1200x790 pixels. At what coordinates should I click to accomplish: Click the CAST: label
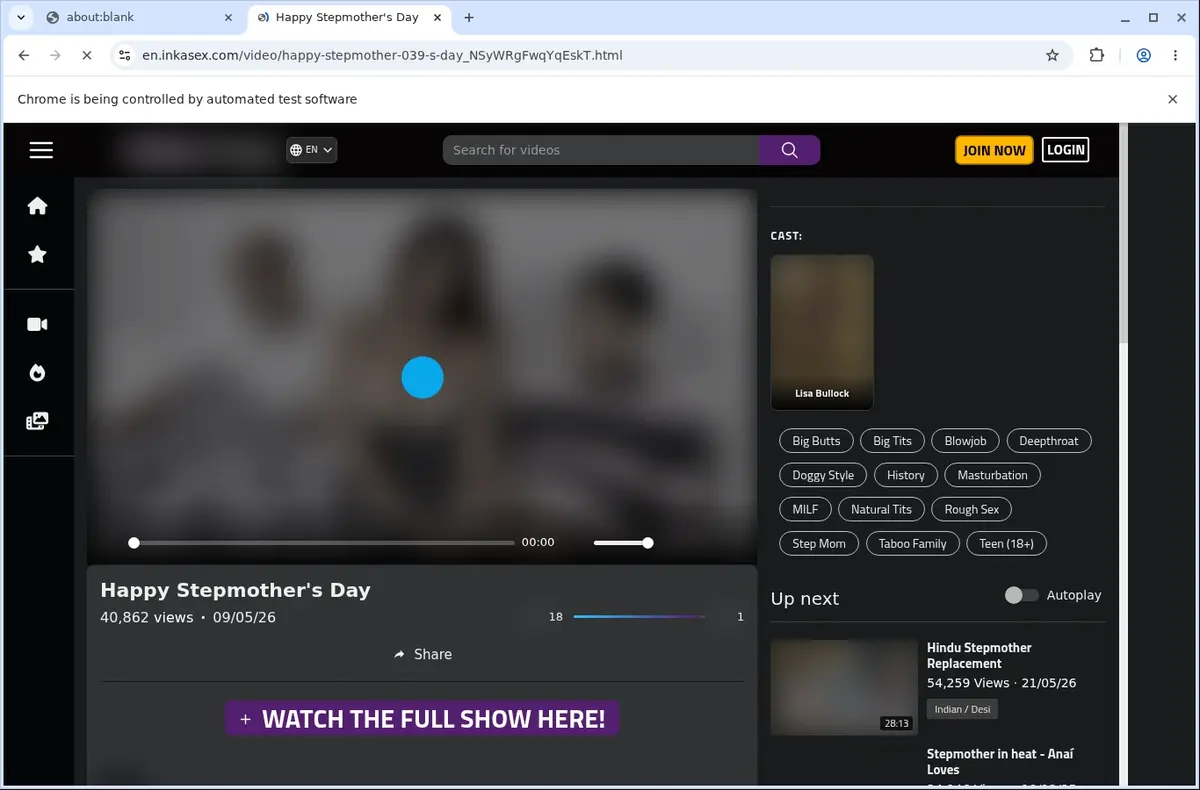point(786,236)
